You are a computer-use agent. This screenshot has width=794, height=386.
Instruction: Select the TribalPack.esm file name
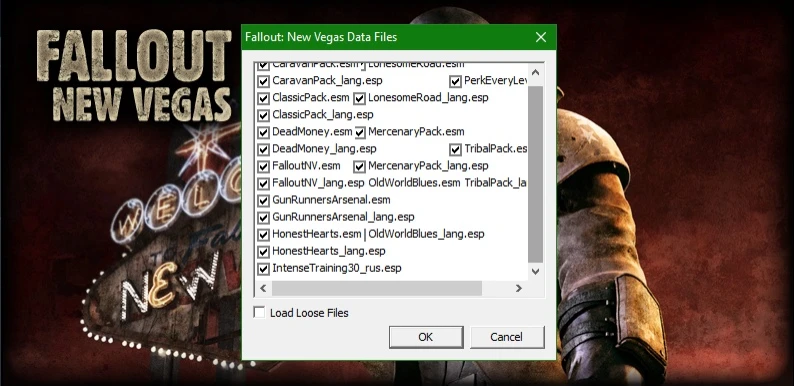click(x=495, y=149)
